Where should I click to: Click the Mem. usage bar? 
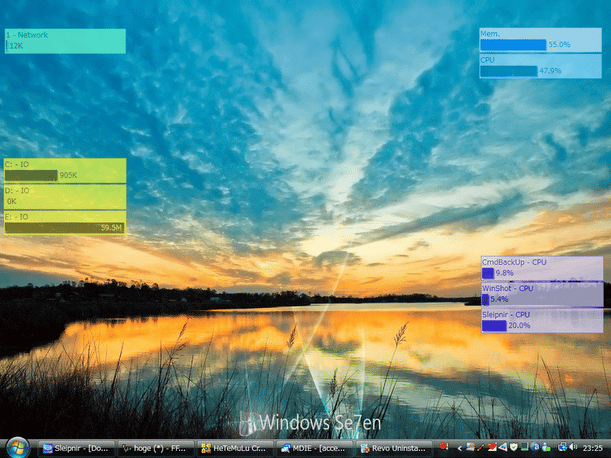[x=513, y=45]
